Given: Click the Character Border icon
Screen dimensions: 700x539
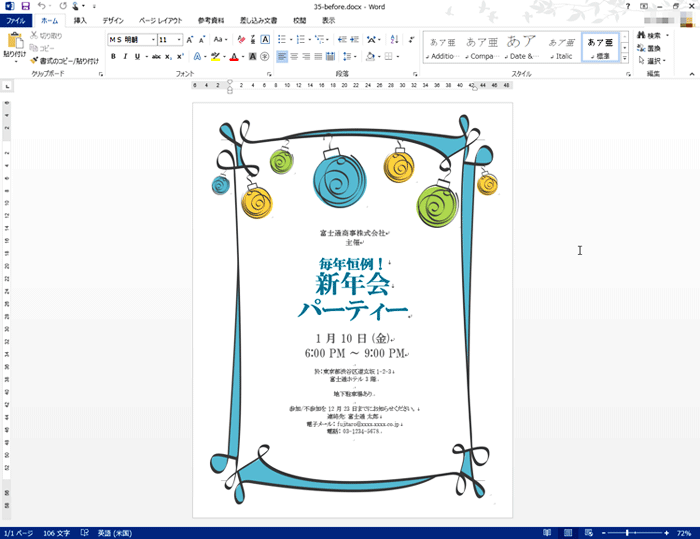Looking at the screenshot, I should tap(265, 40).
